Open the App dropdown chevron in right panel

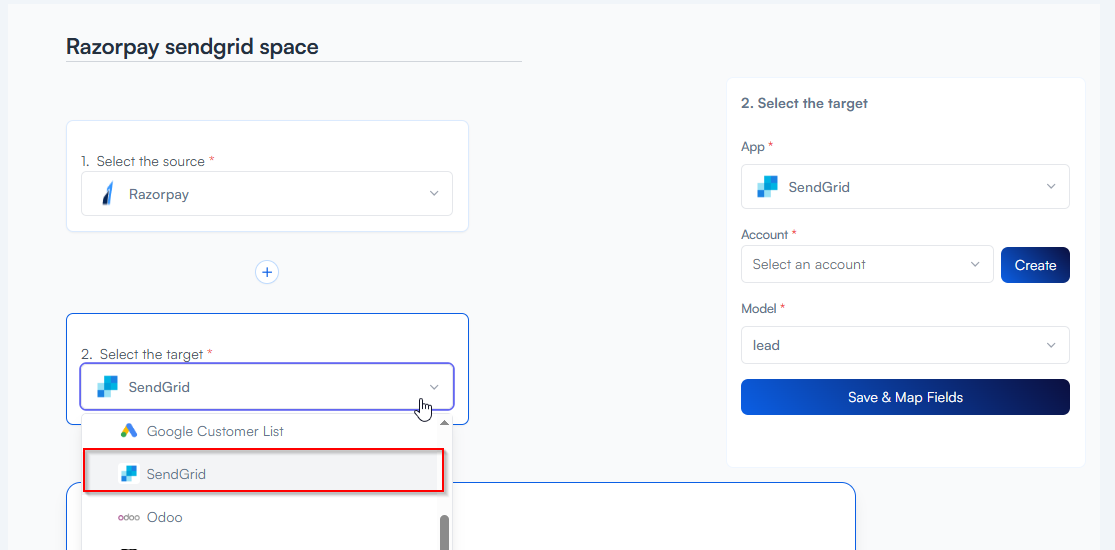pos(1051,187)
